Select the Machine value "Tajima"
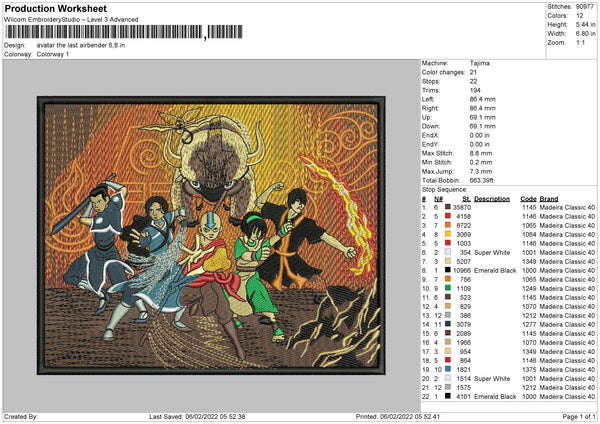The width and height of the screenshot is (600, 424). [479, 63]
